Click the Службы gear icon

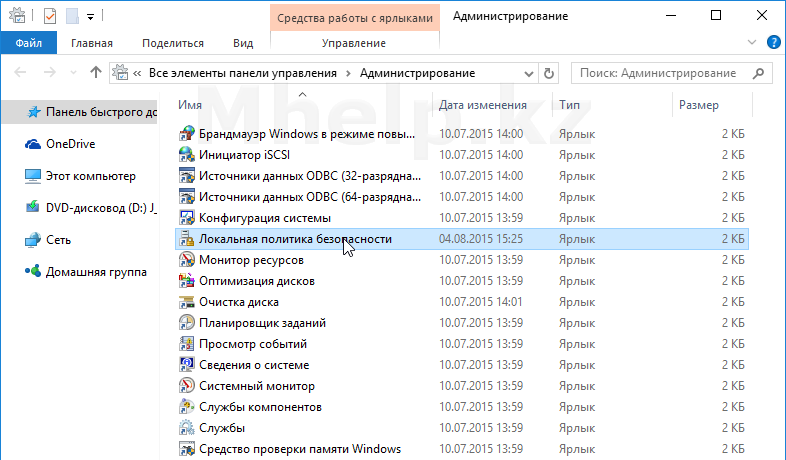pyautogui.click(x=186, y=428)
